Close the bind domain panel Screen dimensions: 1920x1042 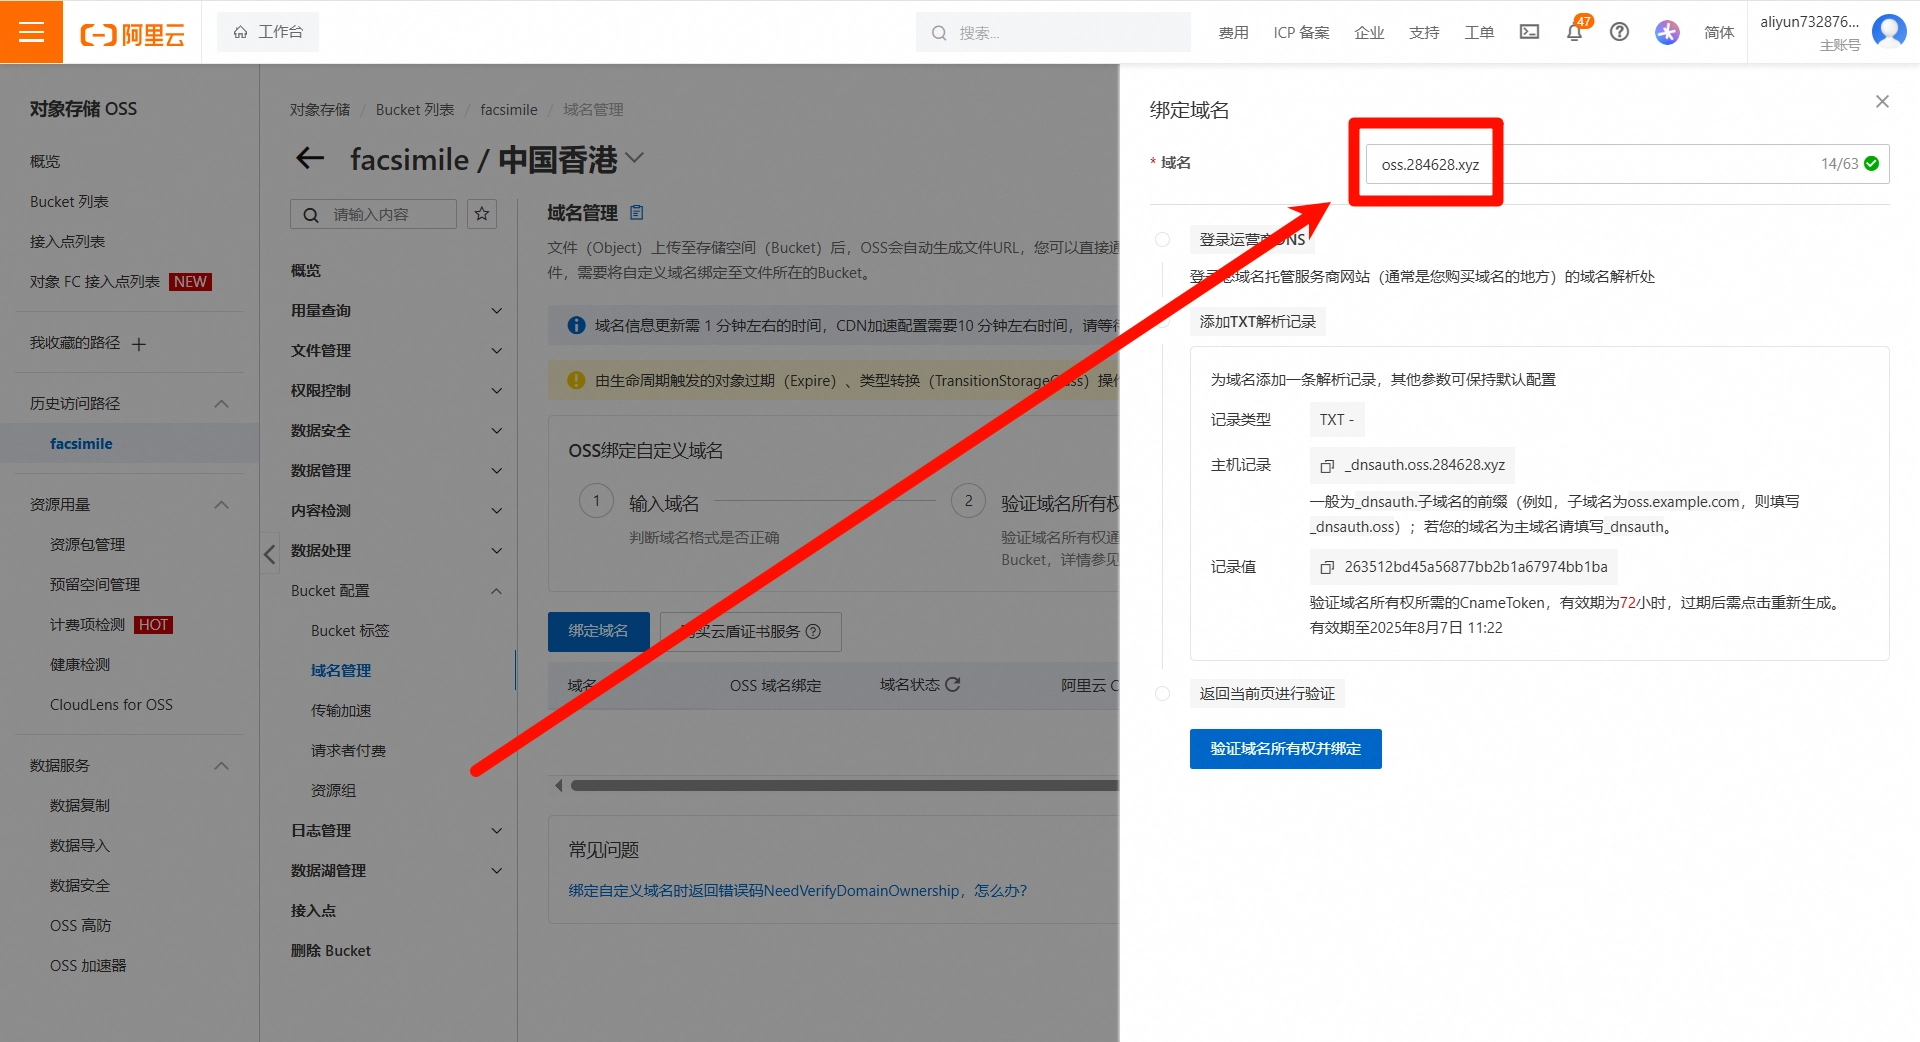tap(1882, 101)
